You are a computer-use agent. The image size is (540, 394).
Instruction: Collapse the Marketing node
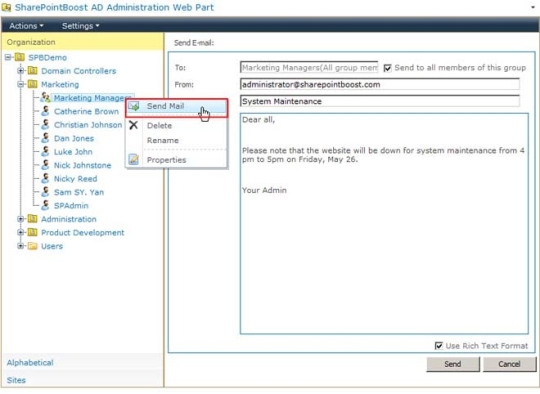coord(20,84)
